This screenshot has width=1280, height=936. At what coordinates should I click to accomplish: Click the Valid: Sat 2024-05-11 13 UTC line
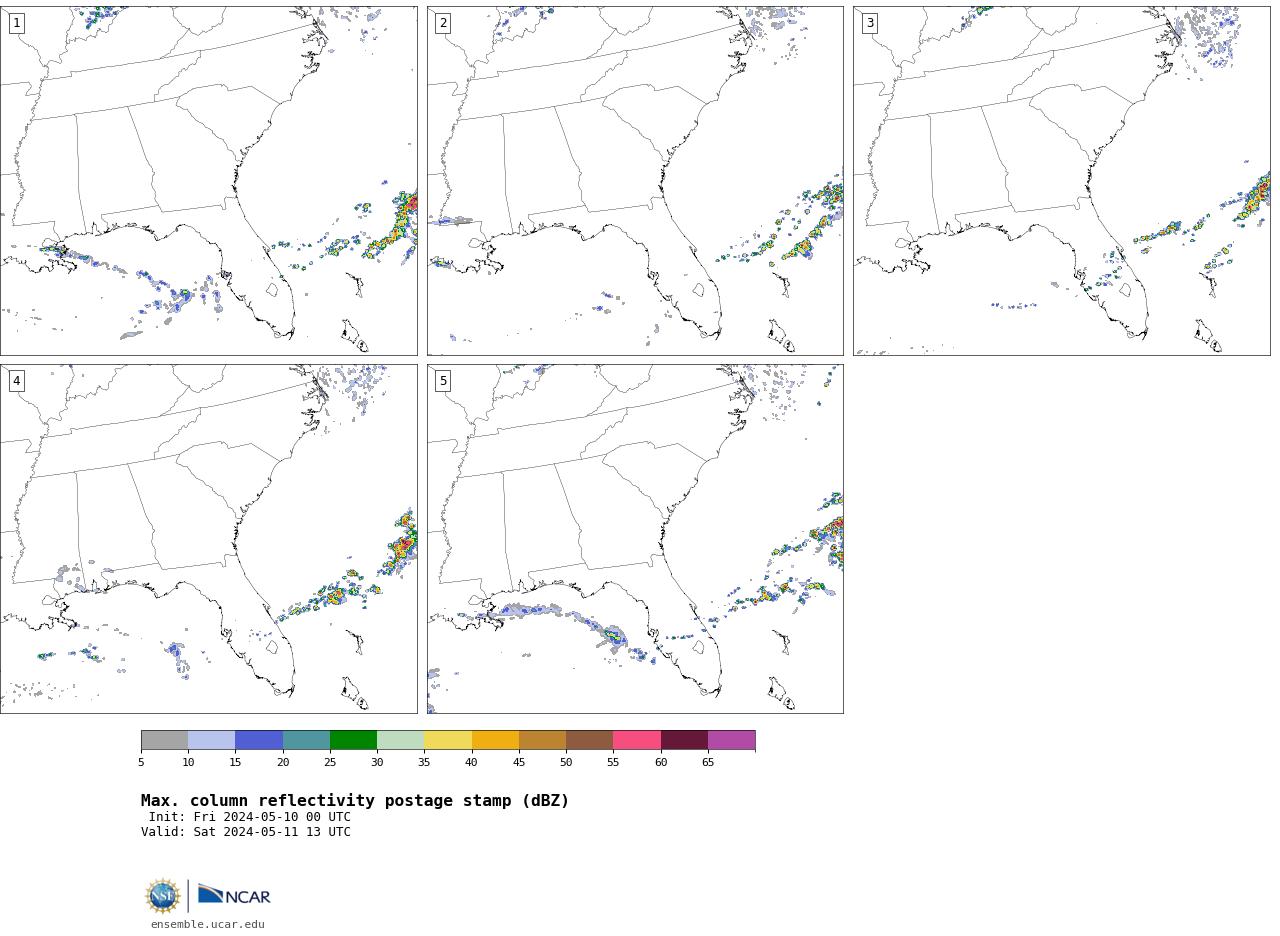(246, 832)
